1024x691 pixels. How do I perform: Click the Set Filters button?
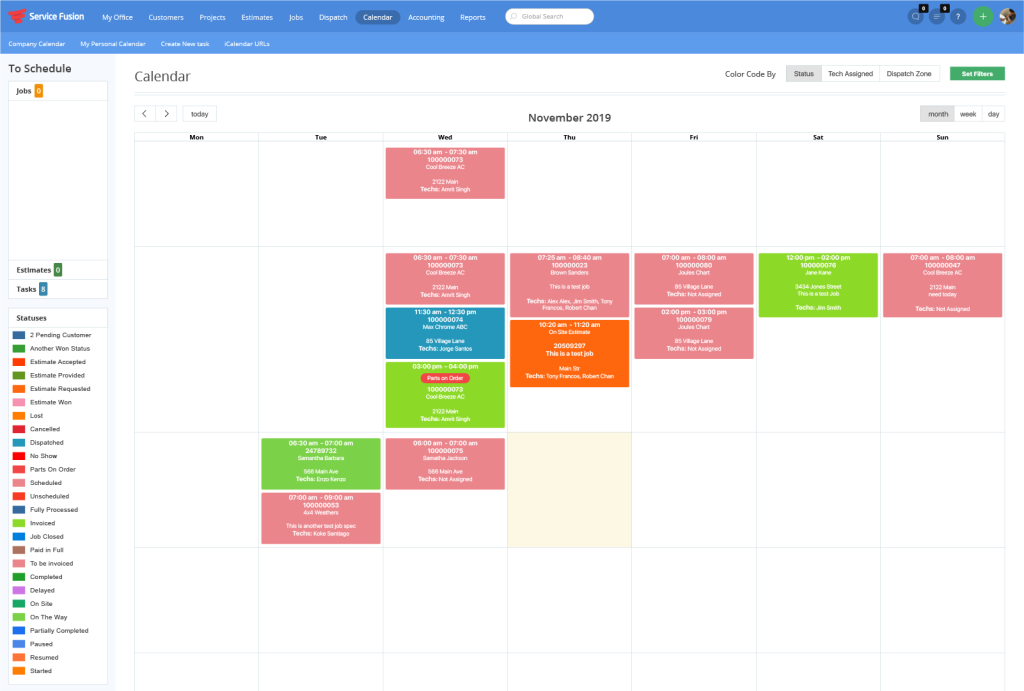coord(976,74)
